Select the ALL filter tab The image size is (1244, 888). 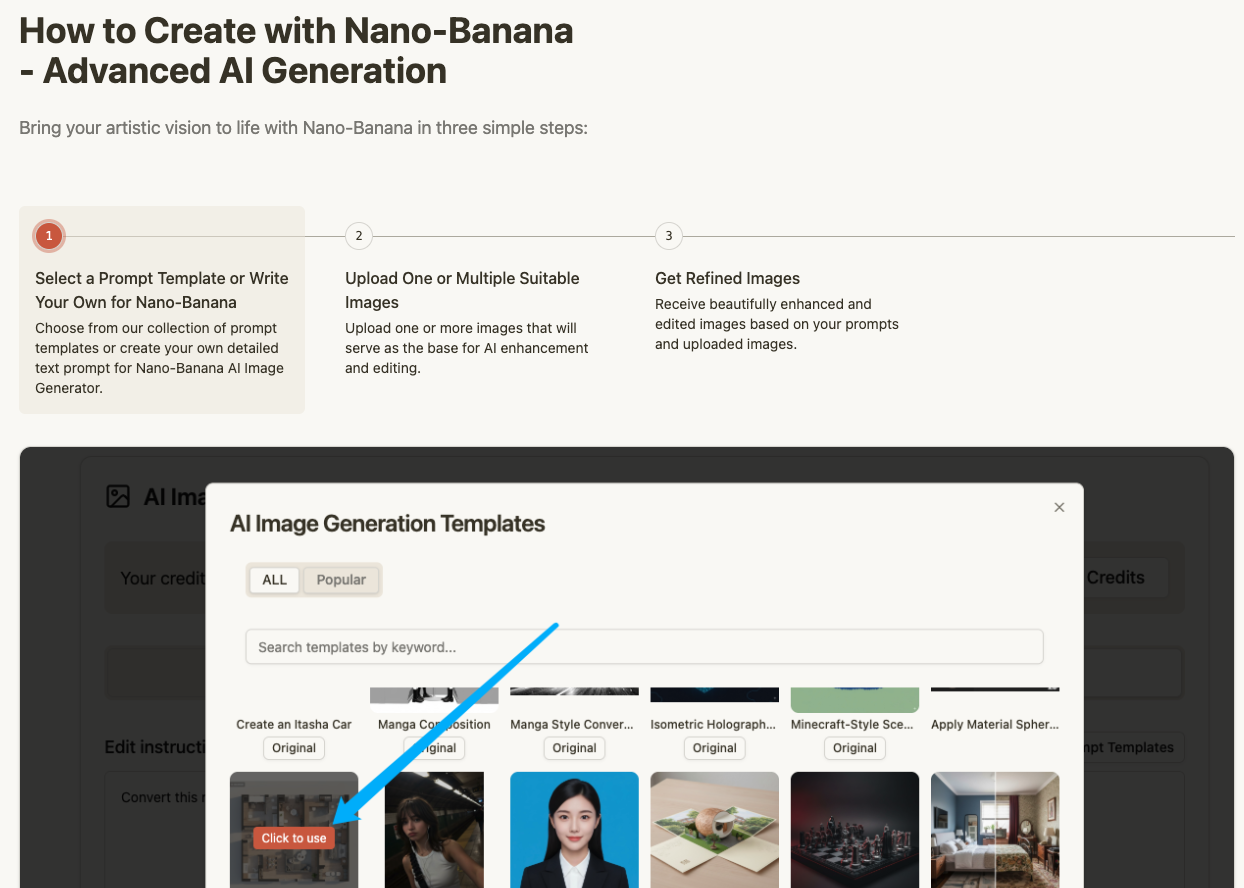pyautogui.click(x=273, y=579)
